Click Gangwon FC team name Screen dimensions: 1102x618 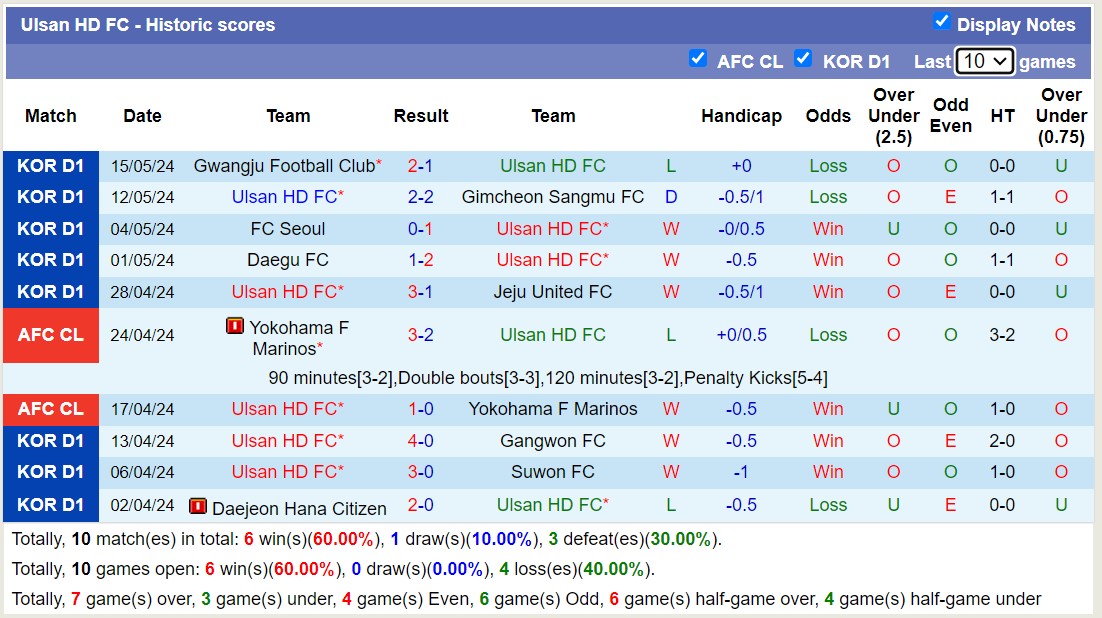[553, 441]
